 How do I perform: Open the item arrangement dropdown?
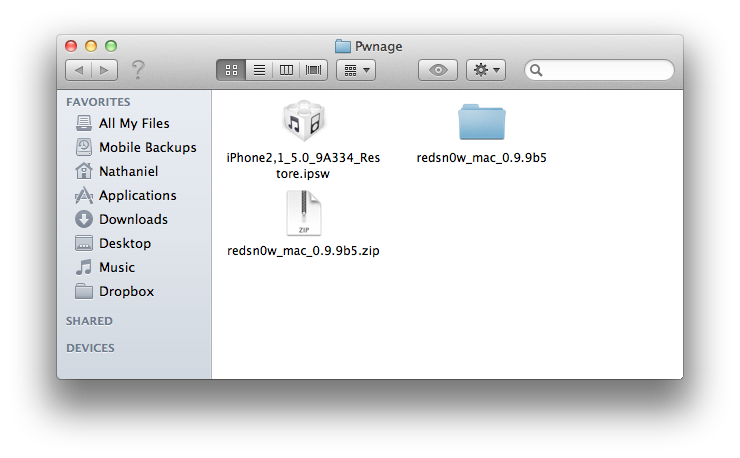pyautogui.click(x=356, y=70)
